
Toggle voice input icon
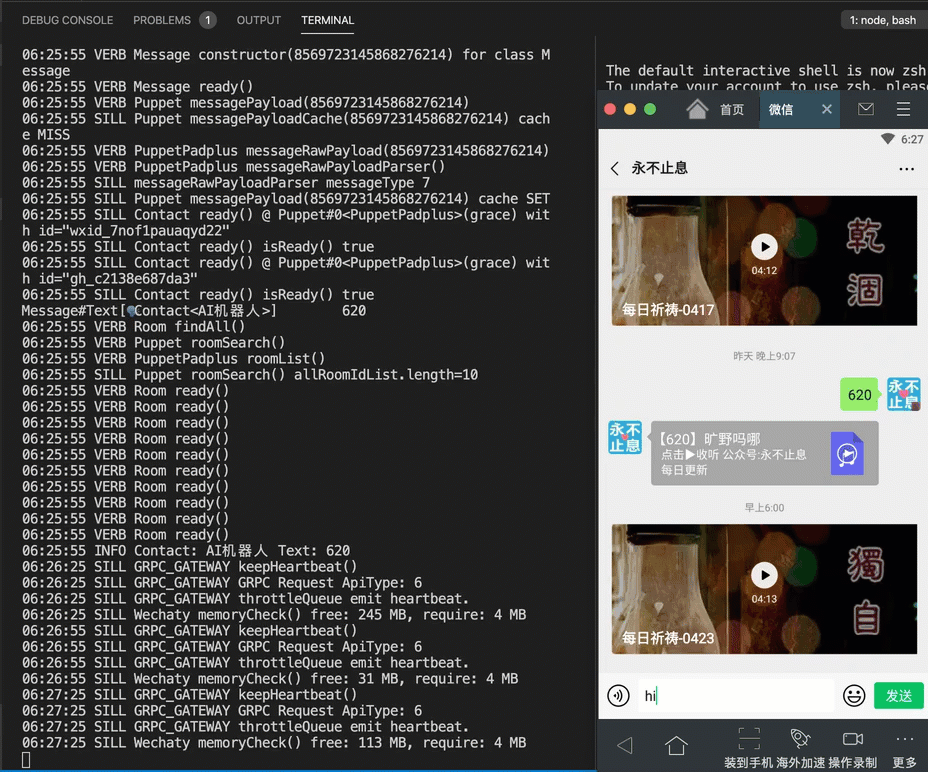pyautogui.click(x=618, y=696)
